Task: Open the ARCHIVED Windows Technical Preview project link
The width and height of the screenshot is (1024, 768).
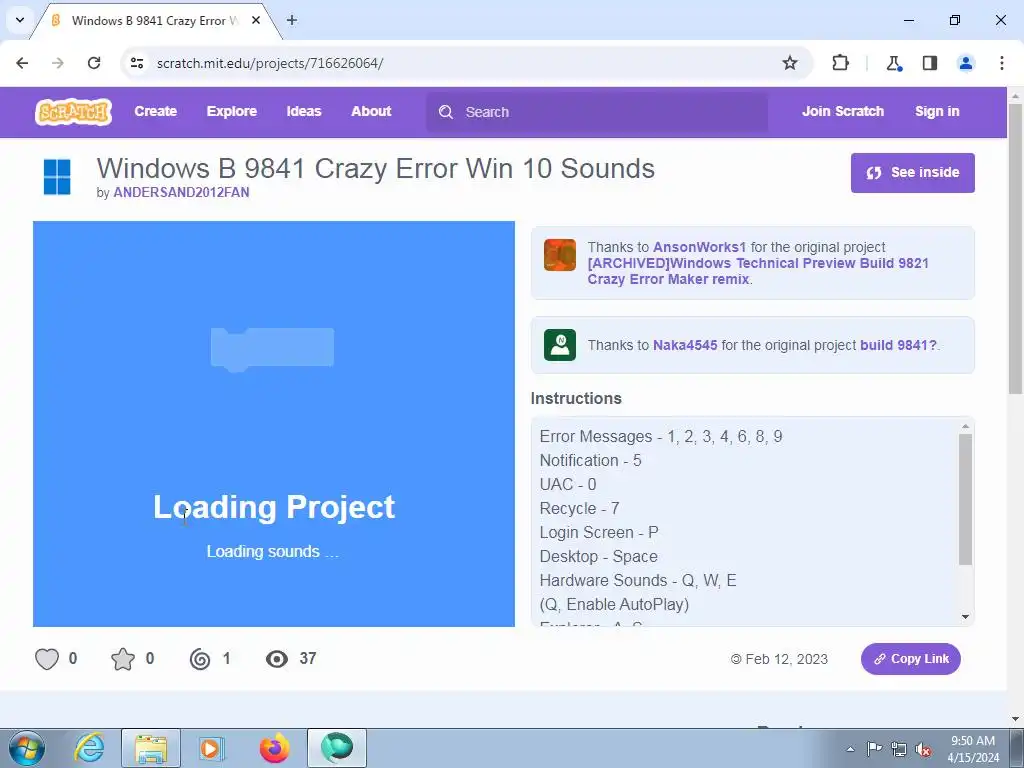Action: (758, 271)
